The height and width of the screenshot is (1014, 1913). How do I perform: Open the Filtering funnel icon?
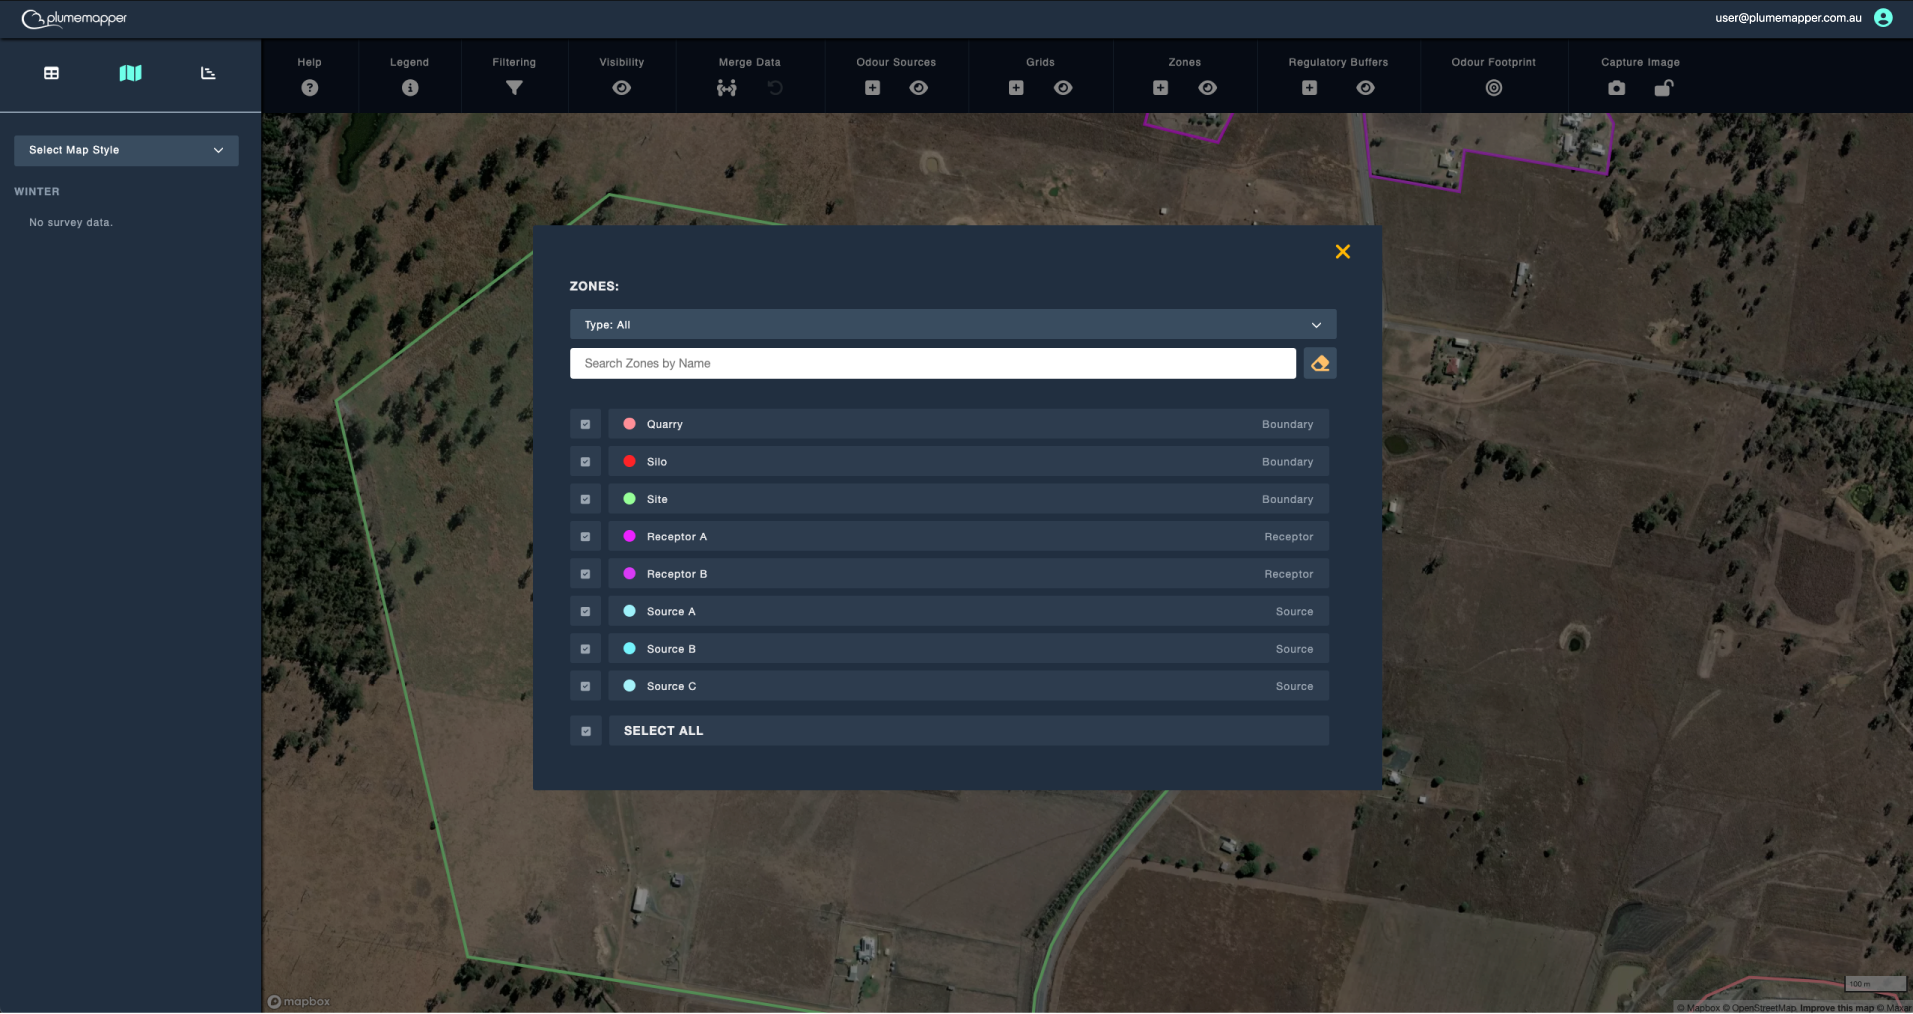click(514, 88)
